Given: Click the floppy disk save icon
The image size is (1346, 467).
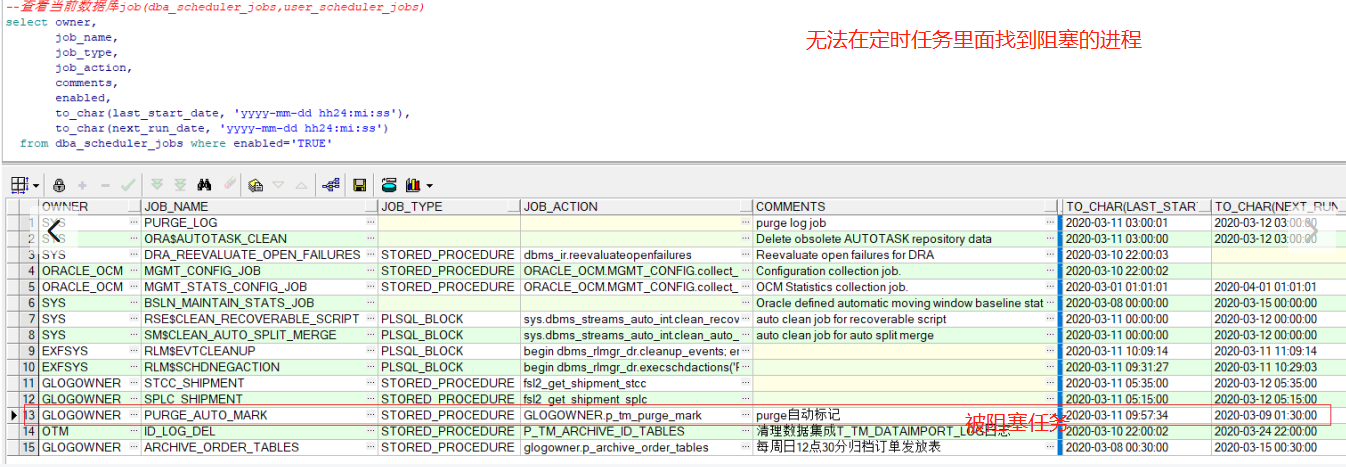Looking at the screenshot, I should [359, 185].
